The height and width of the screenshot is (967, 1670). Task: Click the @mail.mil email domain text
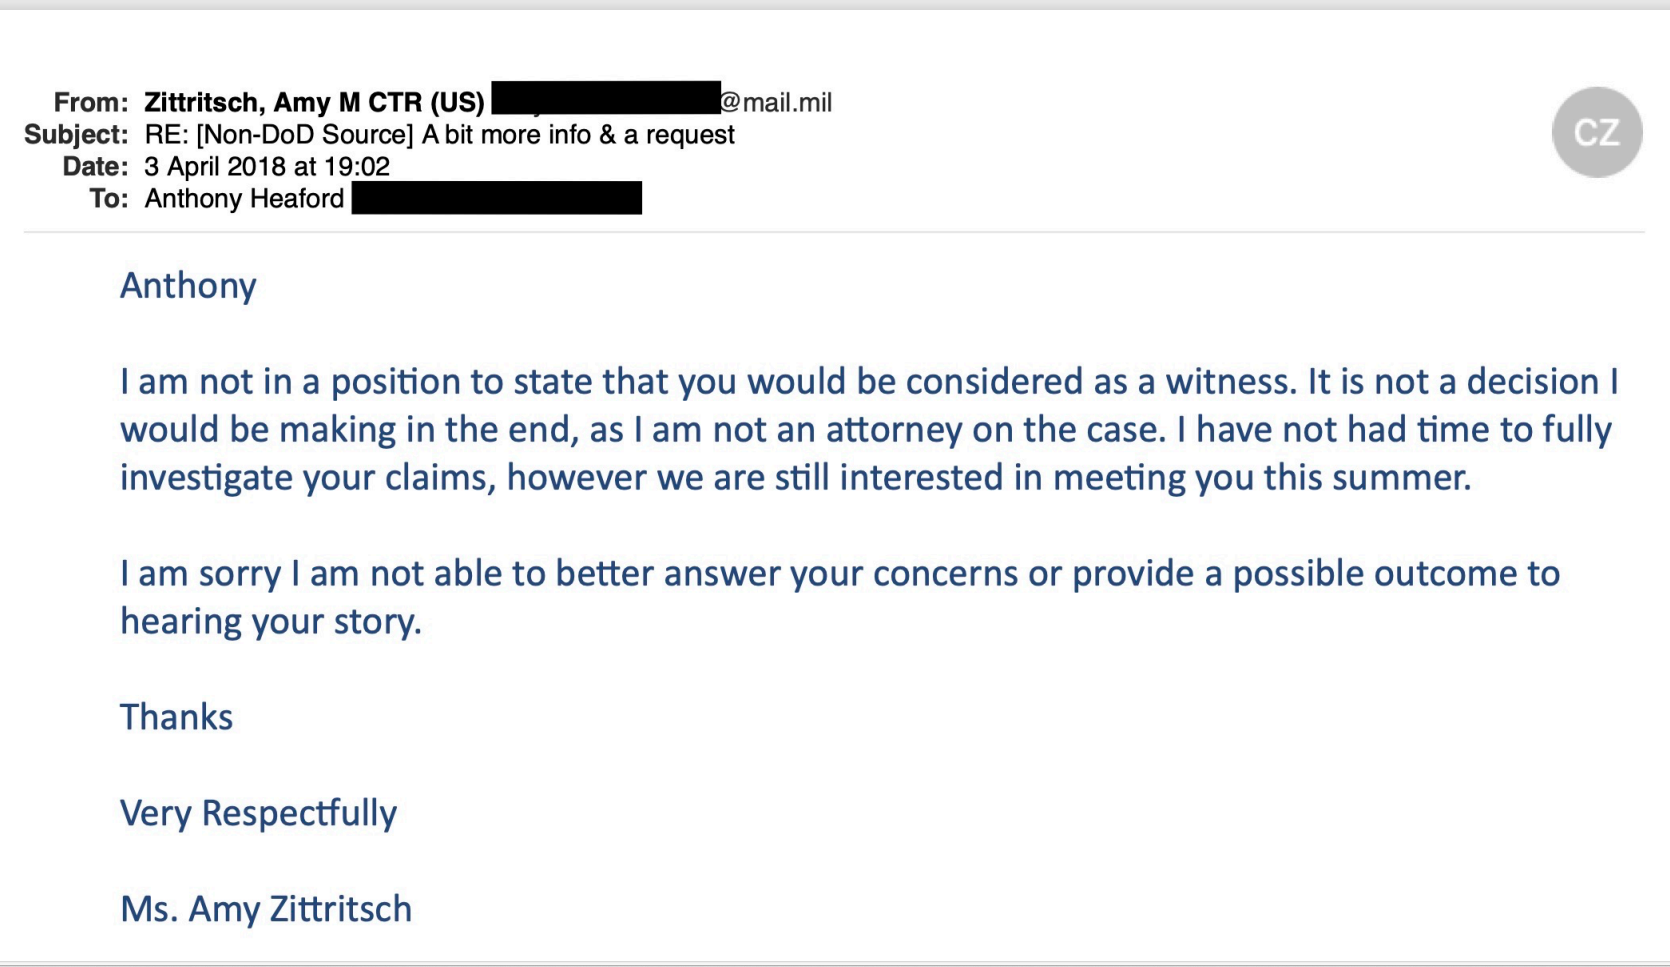[776, 102]
